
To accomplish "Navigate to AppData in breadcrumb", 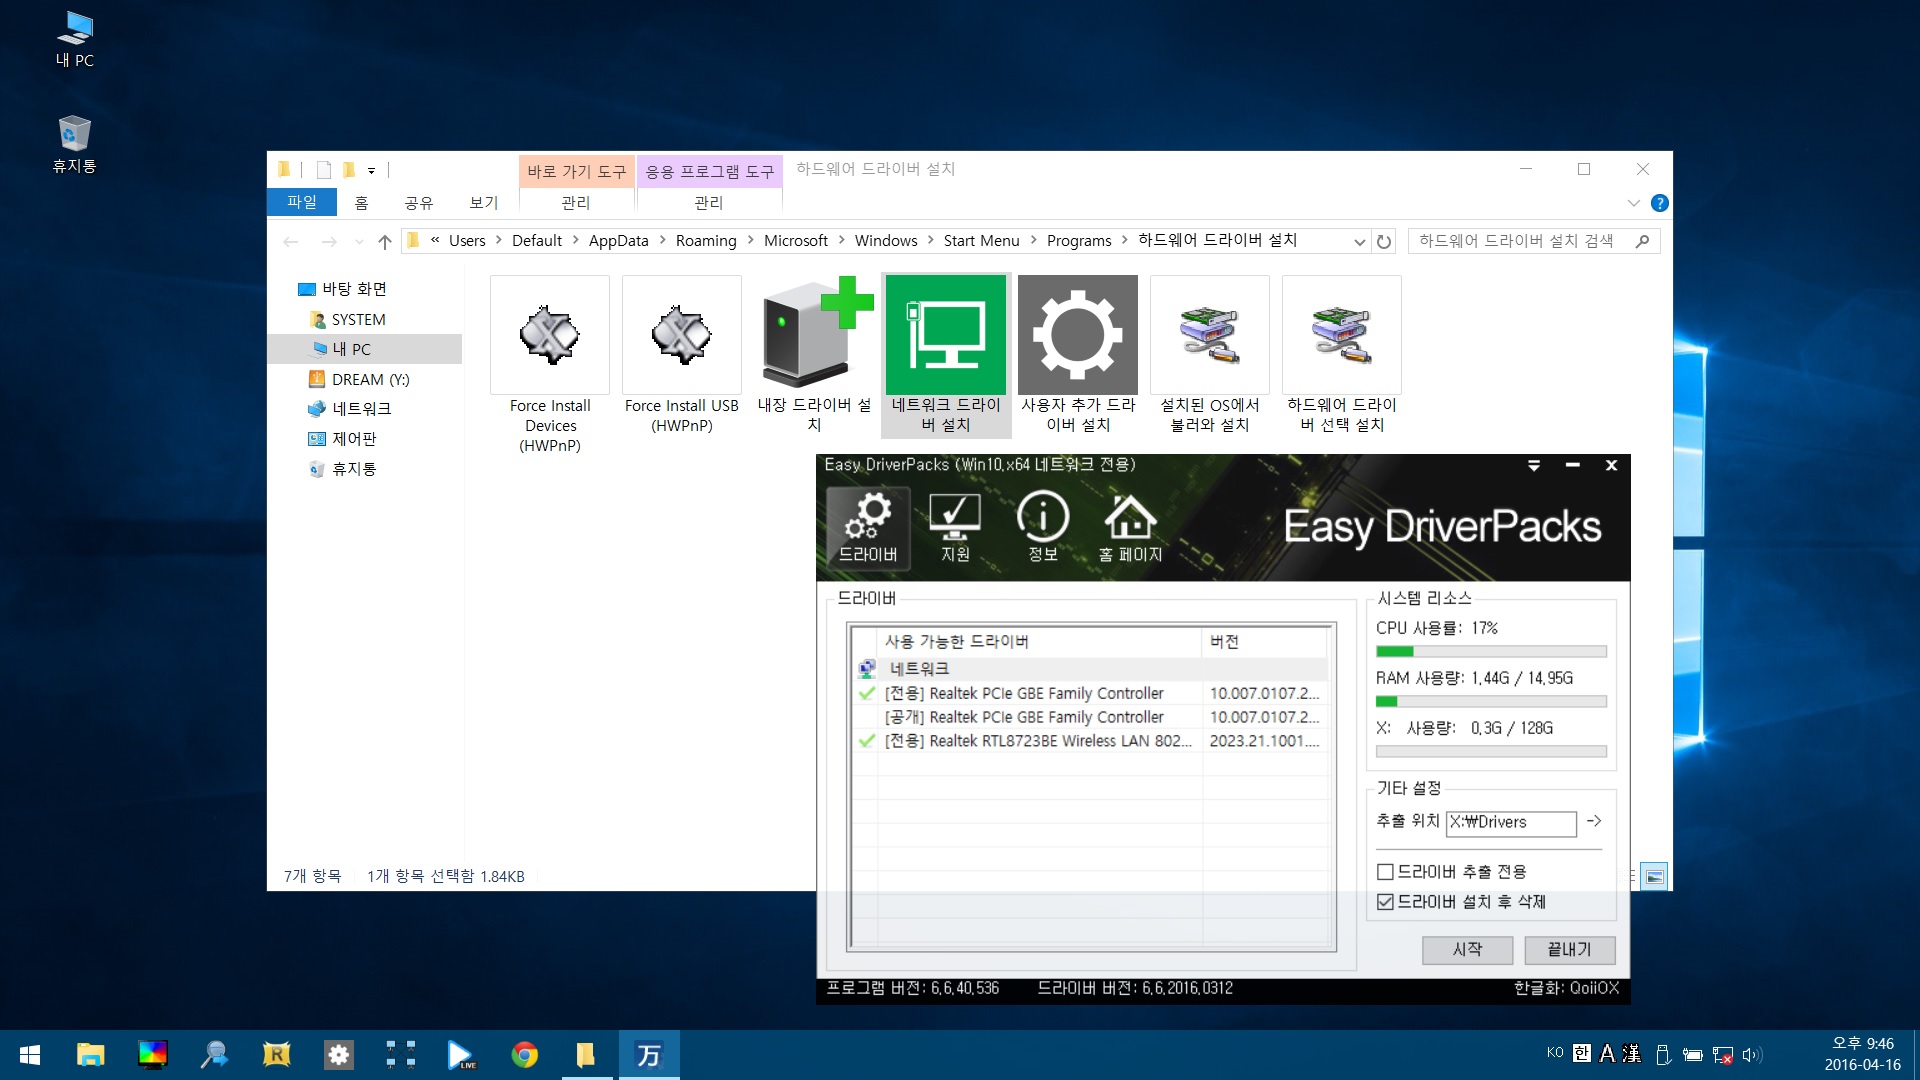I will 618,241.
